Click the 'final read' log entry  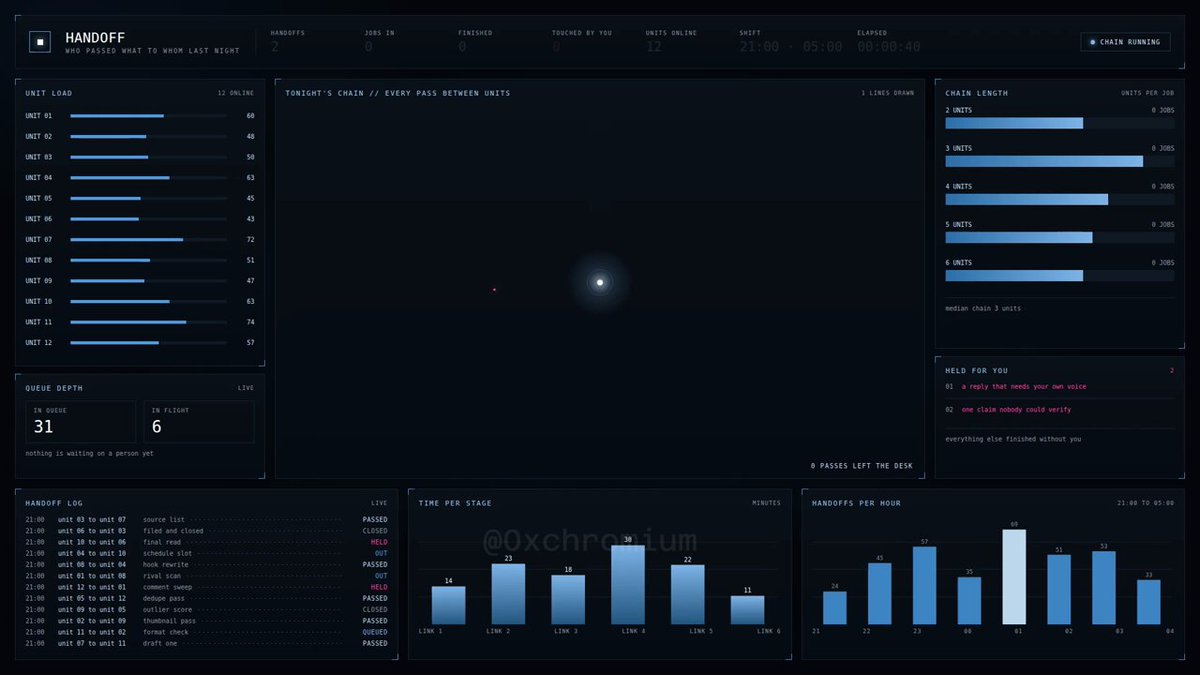point(207,542)
